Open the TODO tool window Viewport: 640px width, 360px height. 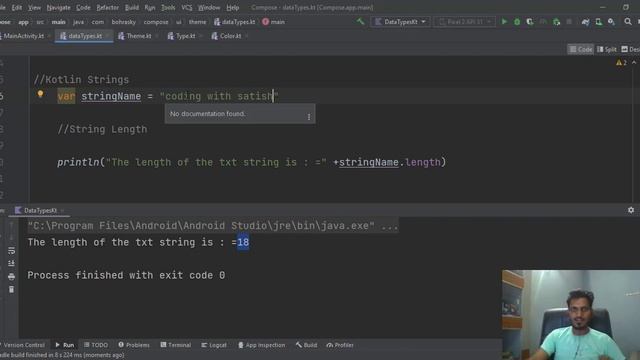tap(96, 345)
